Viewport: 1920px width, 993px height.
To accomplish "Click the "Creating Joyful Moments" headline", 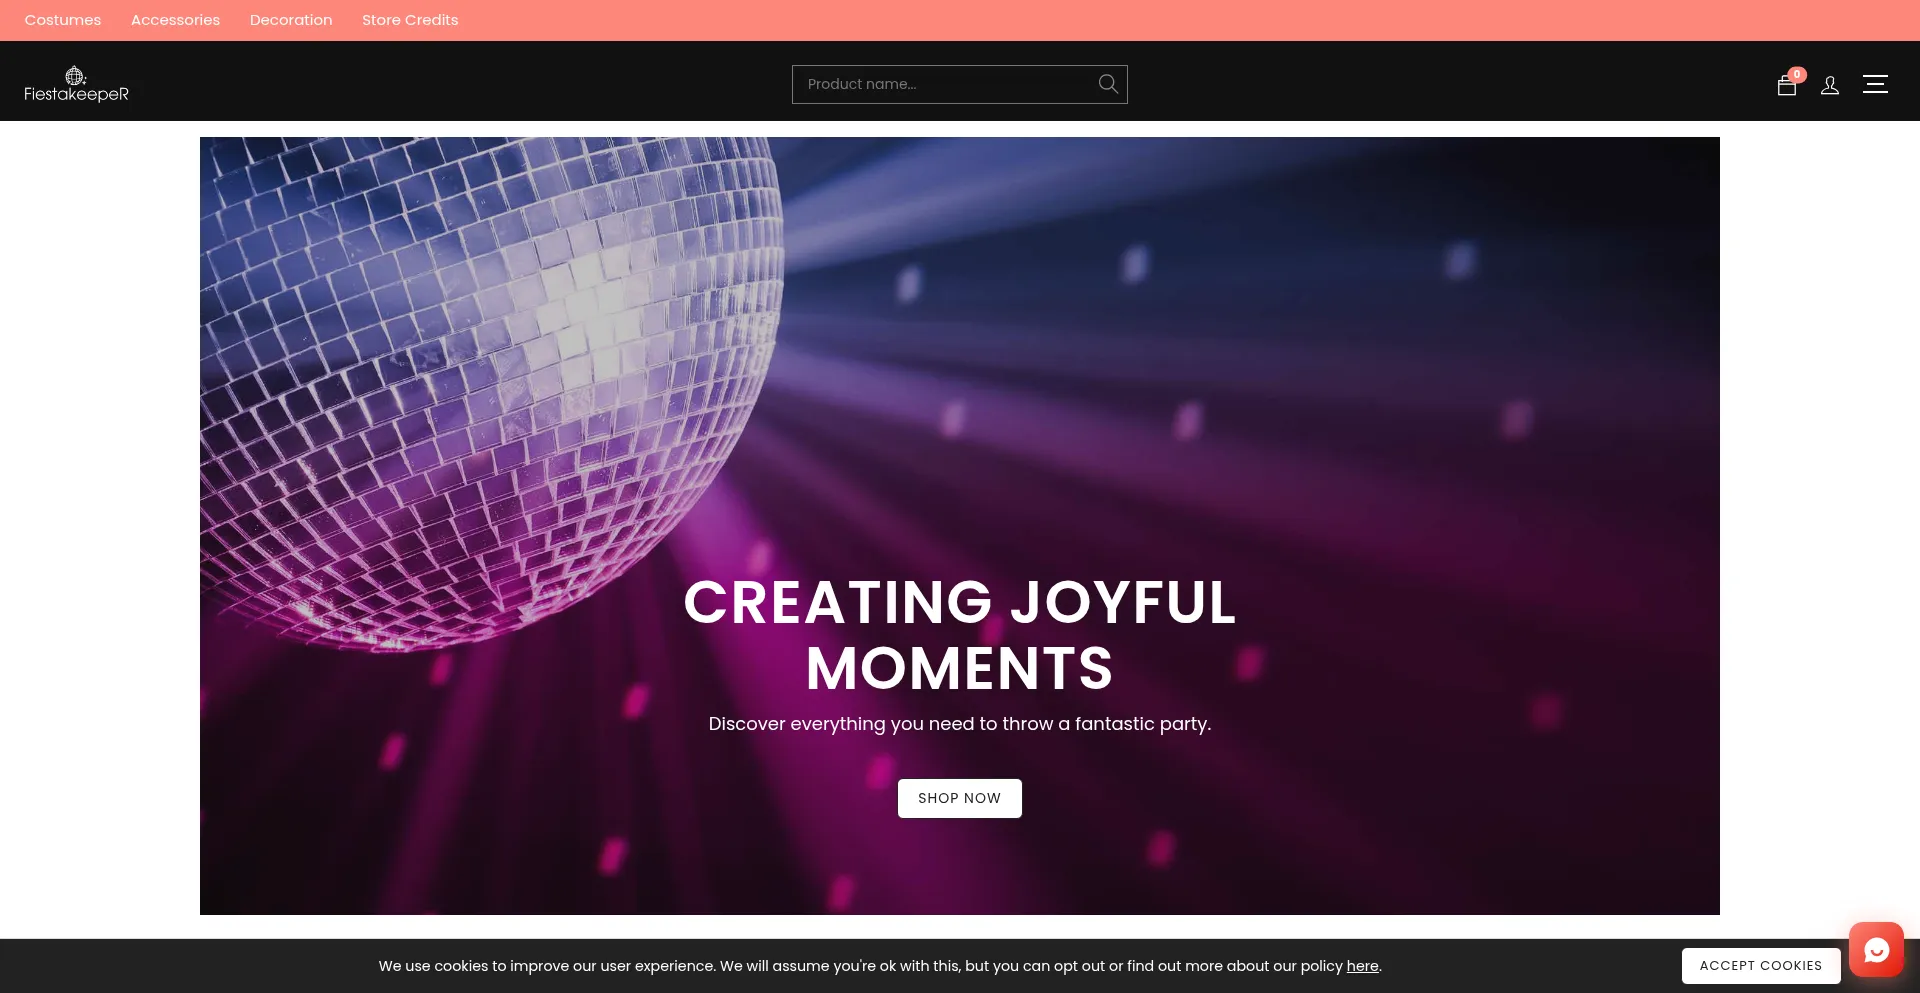I will coord(960,635).
